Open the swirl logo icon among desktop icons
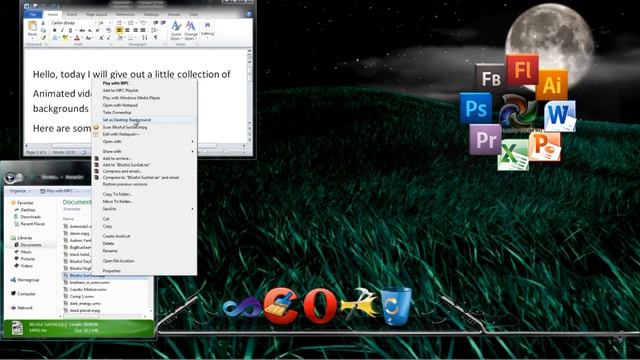The width and height of the screenshot is (640, 360). point(518,113)
